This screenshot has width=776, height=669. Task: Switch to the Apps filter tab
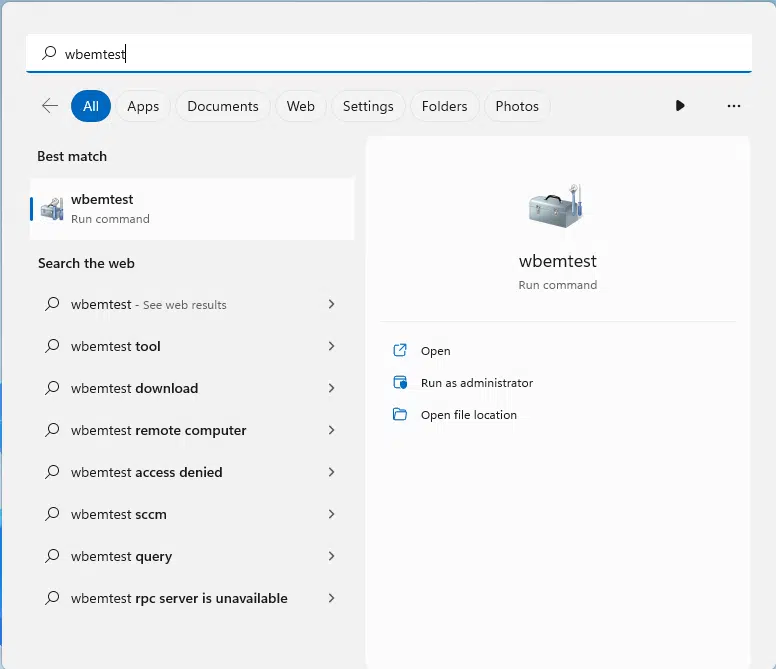pyautogui.click(x=143, y=106)
